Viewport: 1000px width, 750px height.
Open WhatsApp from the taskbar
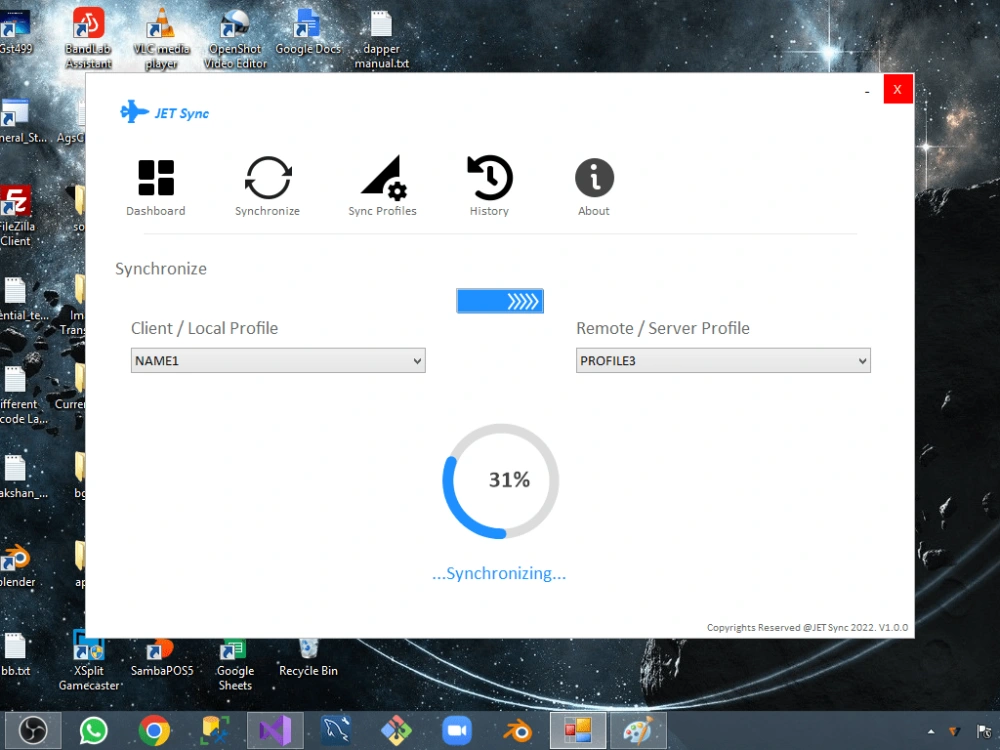[93, 730]
